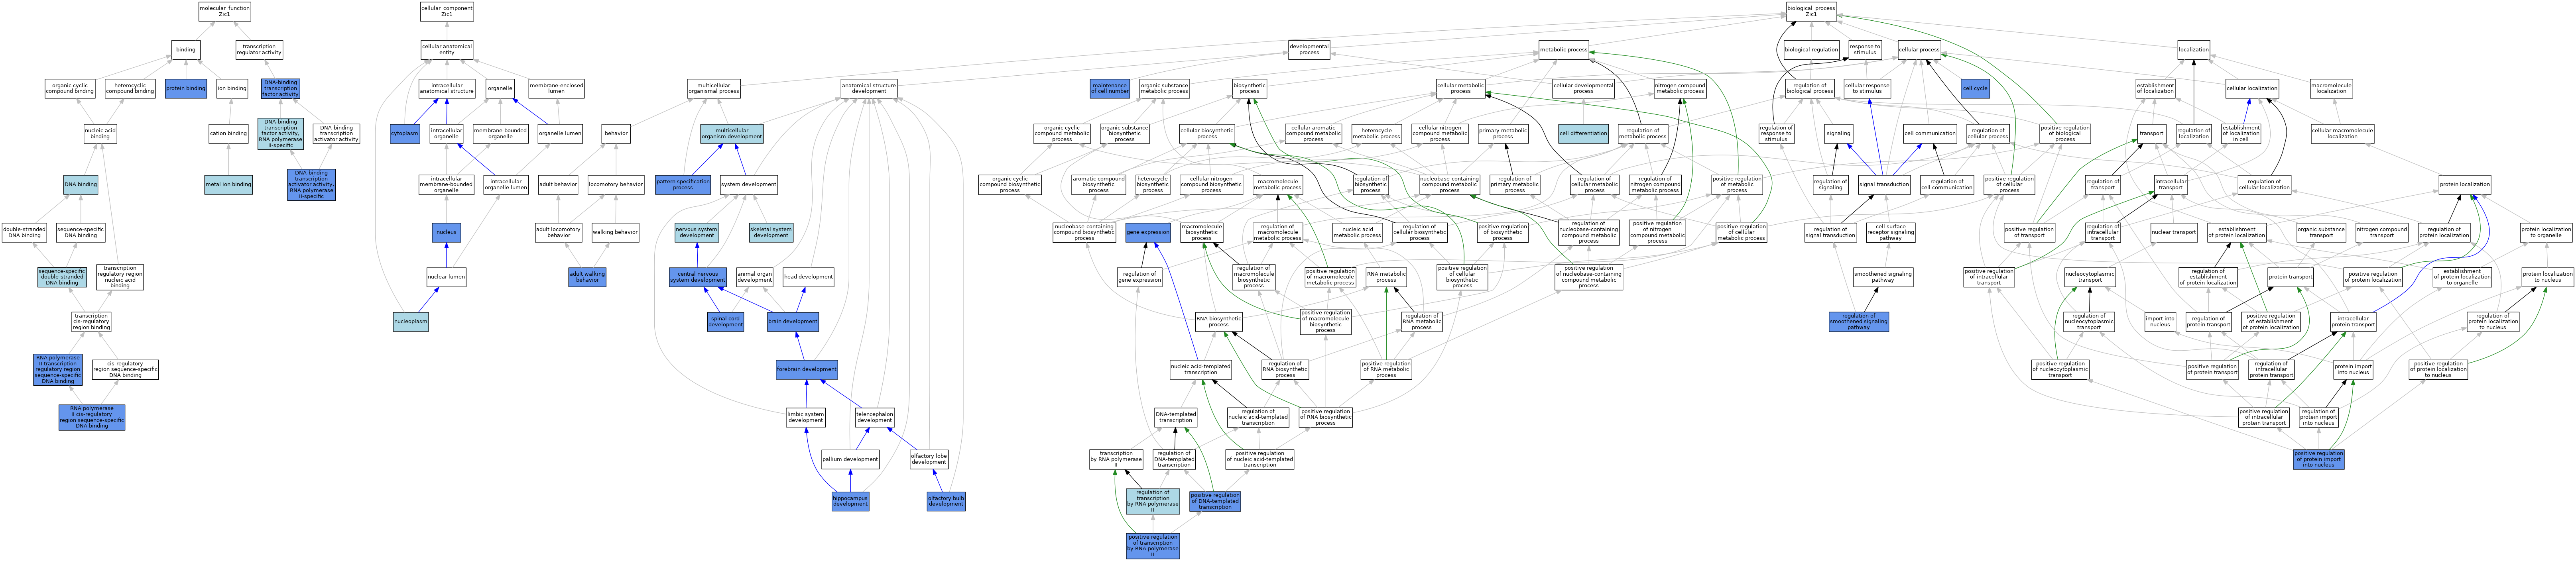Click the 'cellular_component Zic1' root node

tap(447, 11)
